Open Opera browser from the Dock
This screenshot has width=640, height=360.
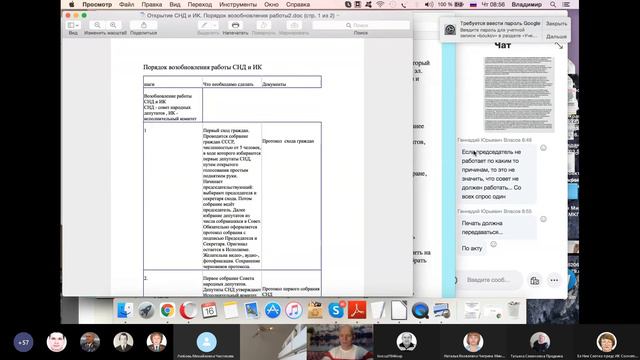188,311
